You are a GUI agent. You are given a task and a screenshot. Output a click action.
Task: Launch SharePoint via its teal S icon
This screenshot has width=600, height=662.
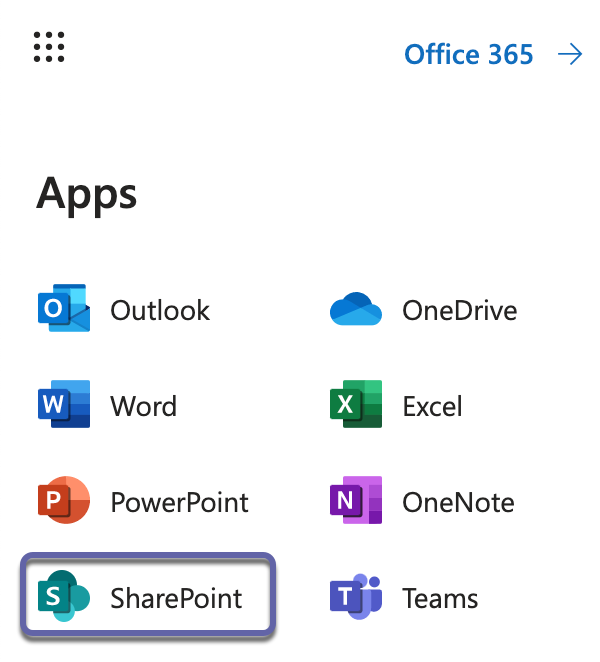pos(64,596)
